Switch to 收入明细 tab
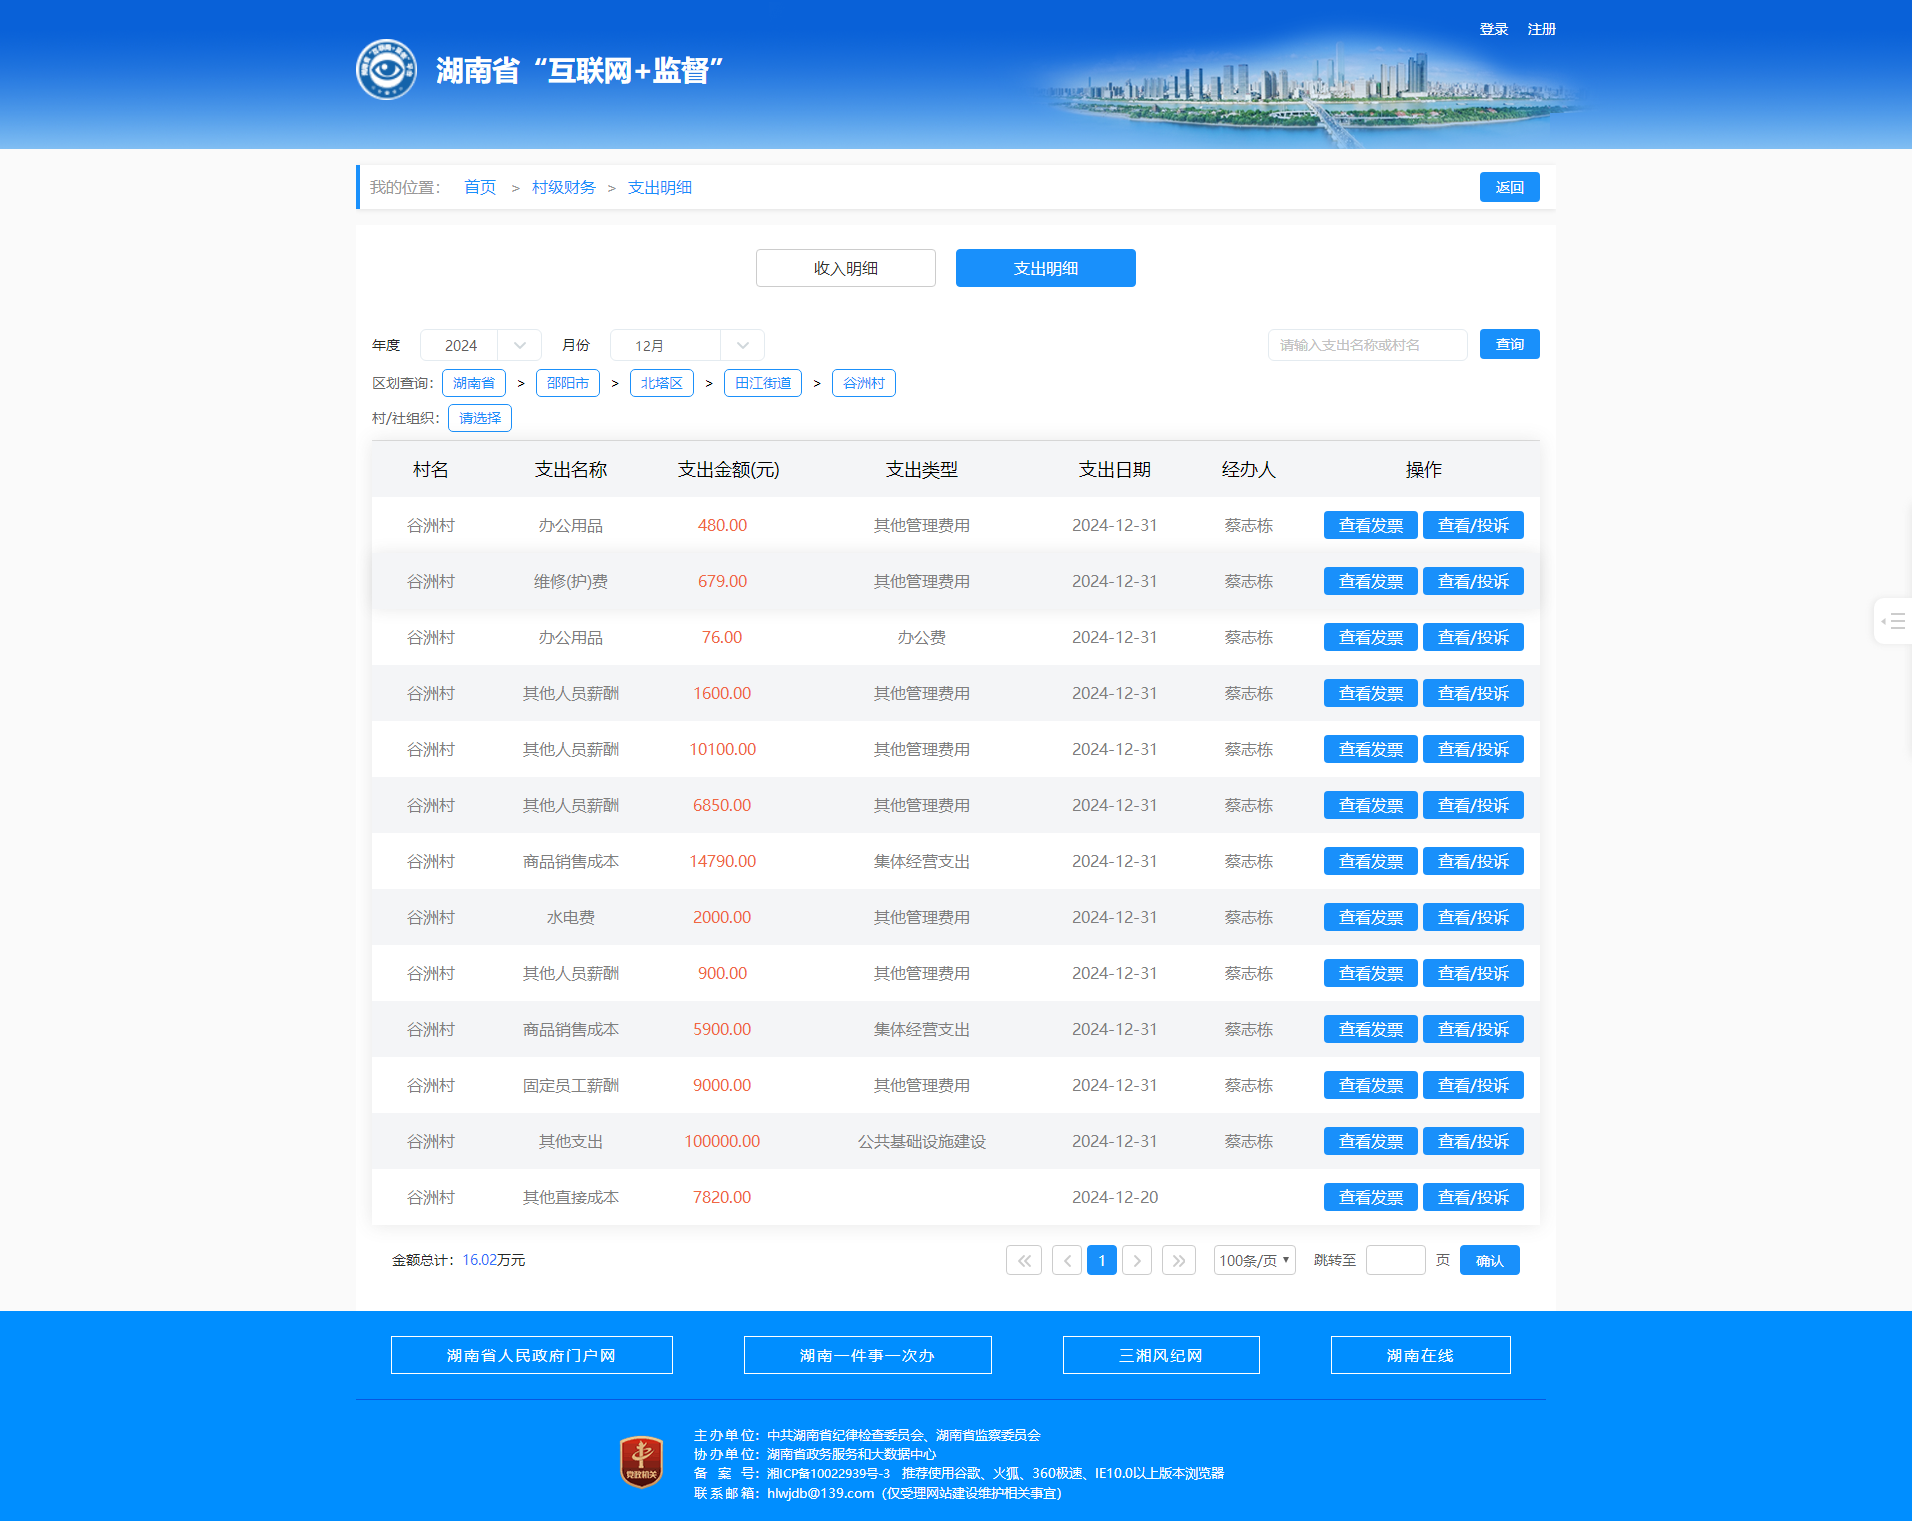1912x1521 pixels. 846,268
